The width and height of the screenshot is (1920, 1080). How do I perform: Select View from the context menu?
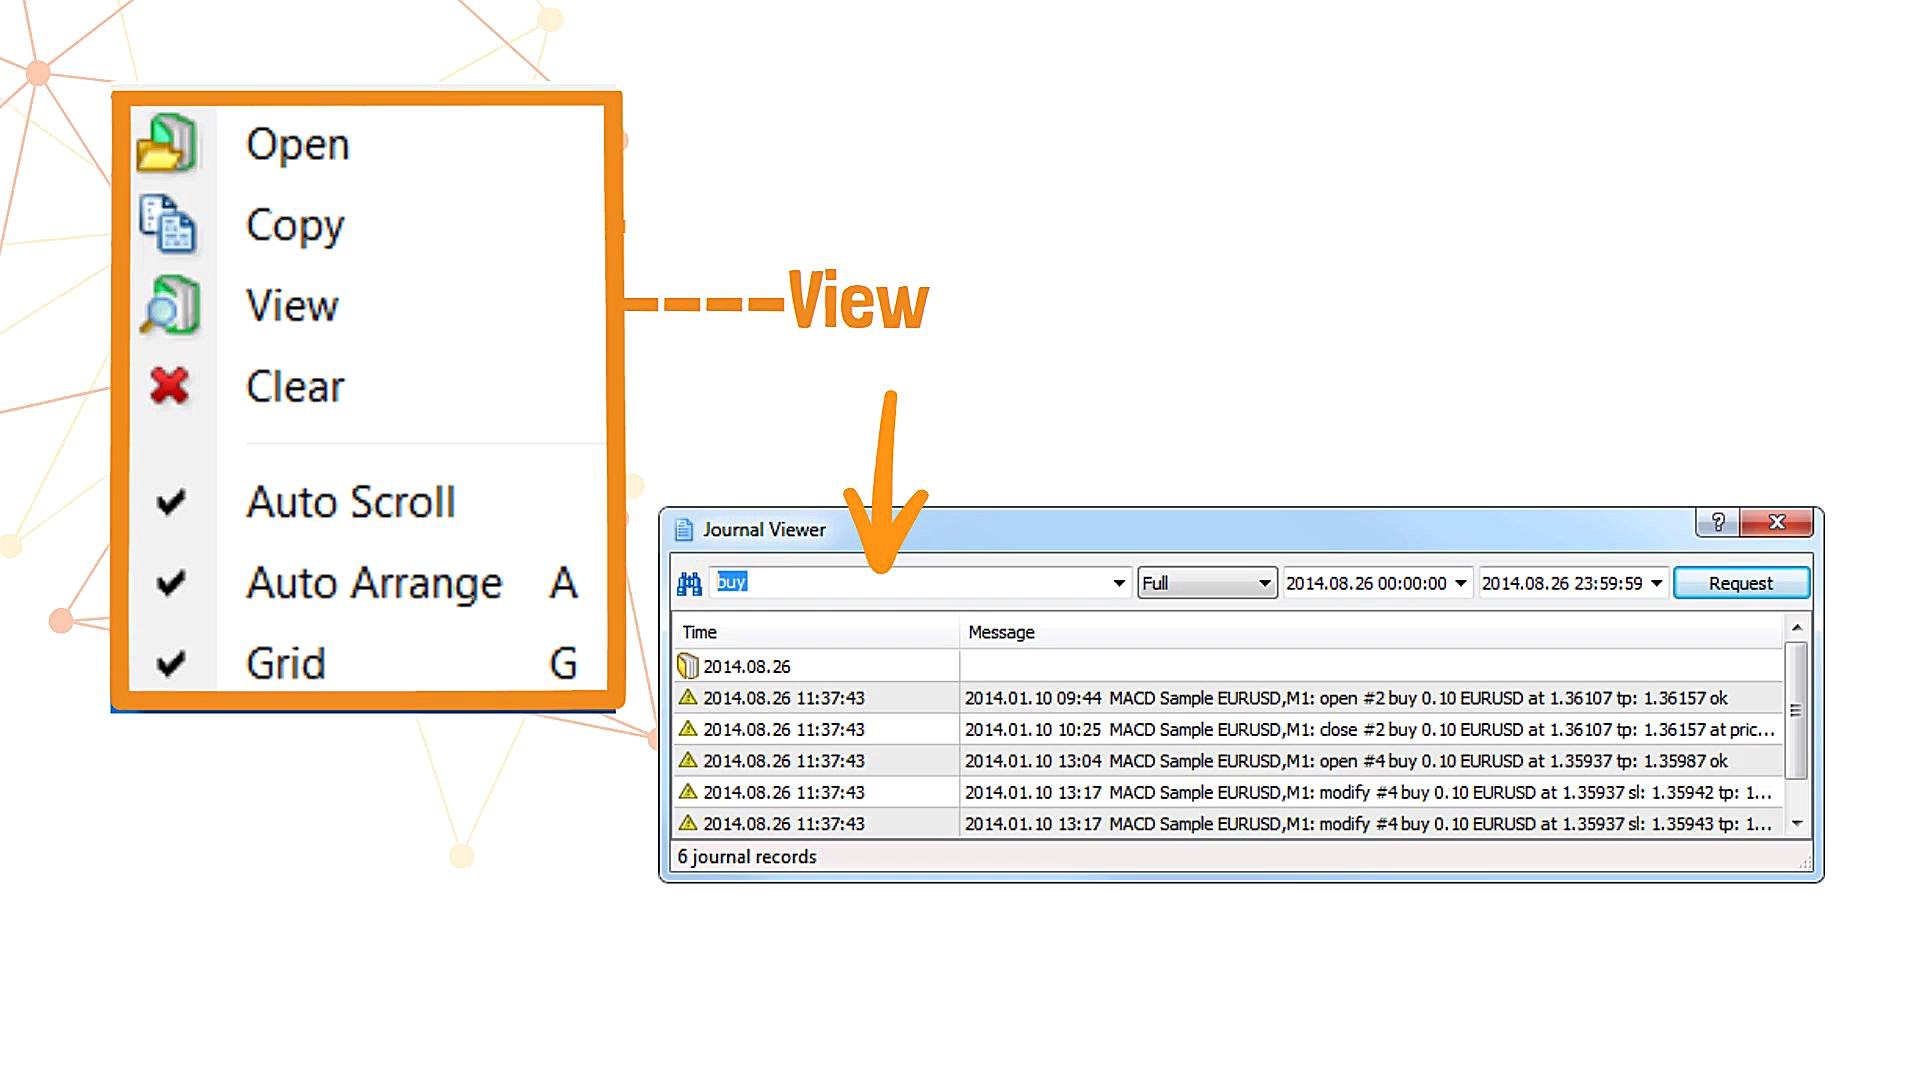tap(292, 306)
